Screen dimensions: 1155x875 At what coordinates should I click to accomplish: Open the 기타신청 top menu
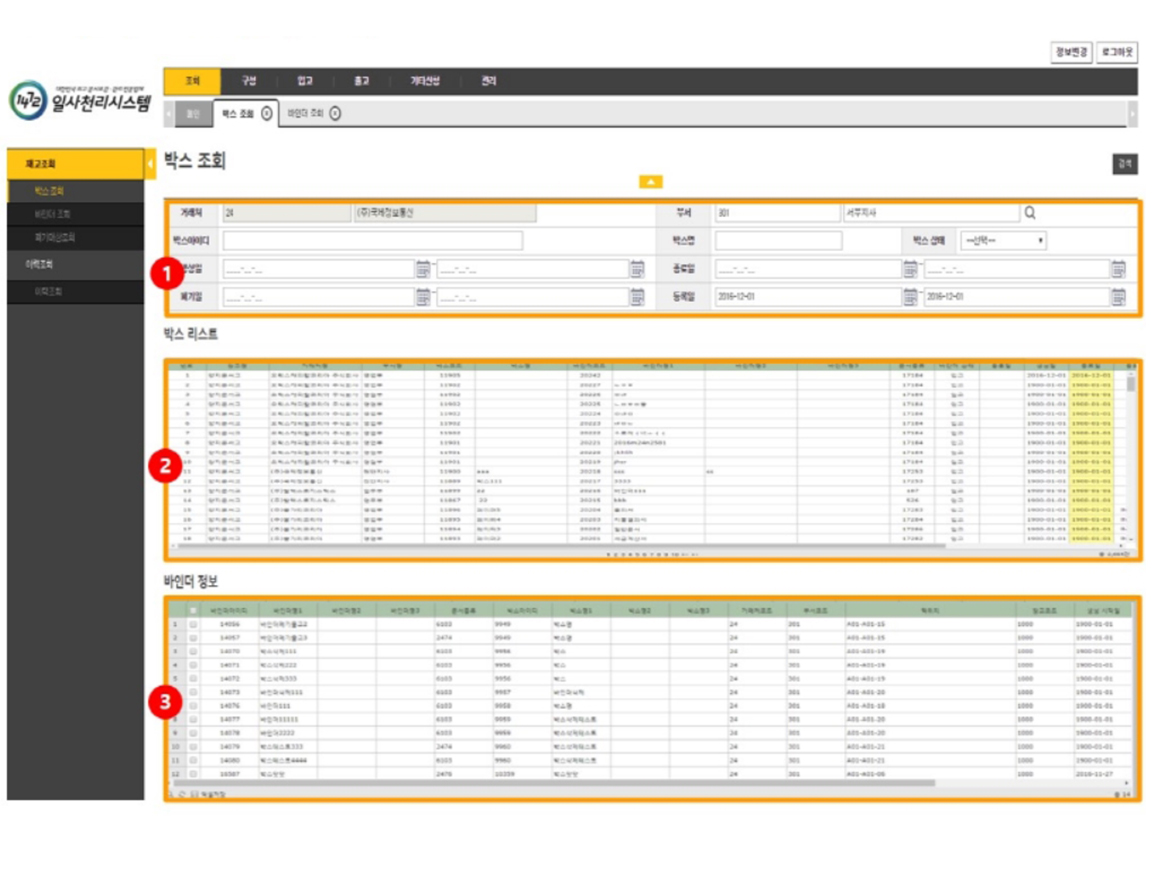tap(425, 81)
